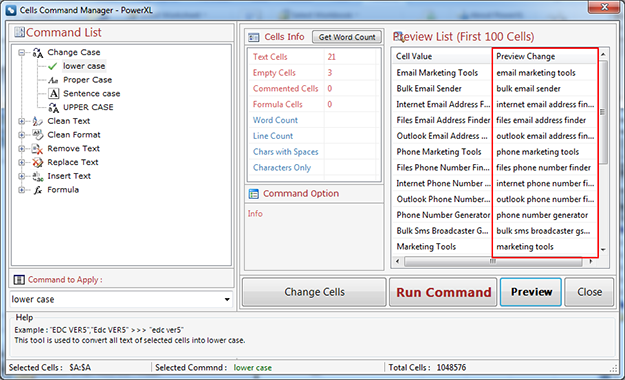Viewport: 625px width, 380px height.
Task: Click the Proper Case Aa icon
Action: [53, 80]
